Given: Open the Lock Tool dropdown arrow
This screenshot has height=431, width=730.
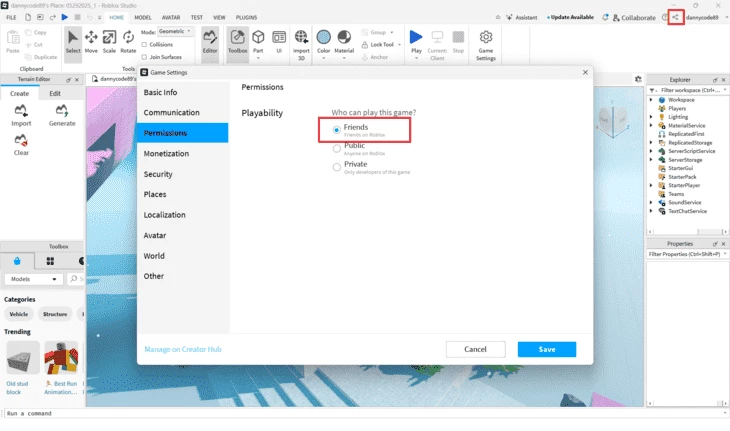Looking at the screenshot, I should pyautogui.click(x=399, y=45).
